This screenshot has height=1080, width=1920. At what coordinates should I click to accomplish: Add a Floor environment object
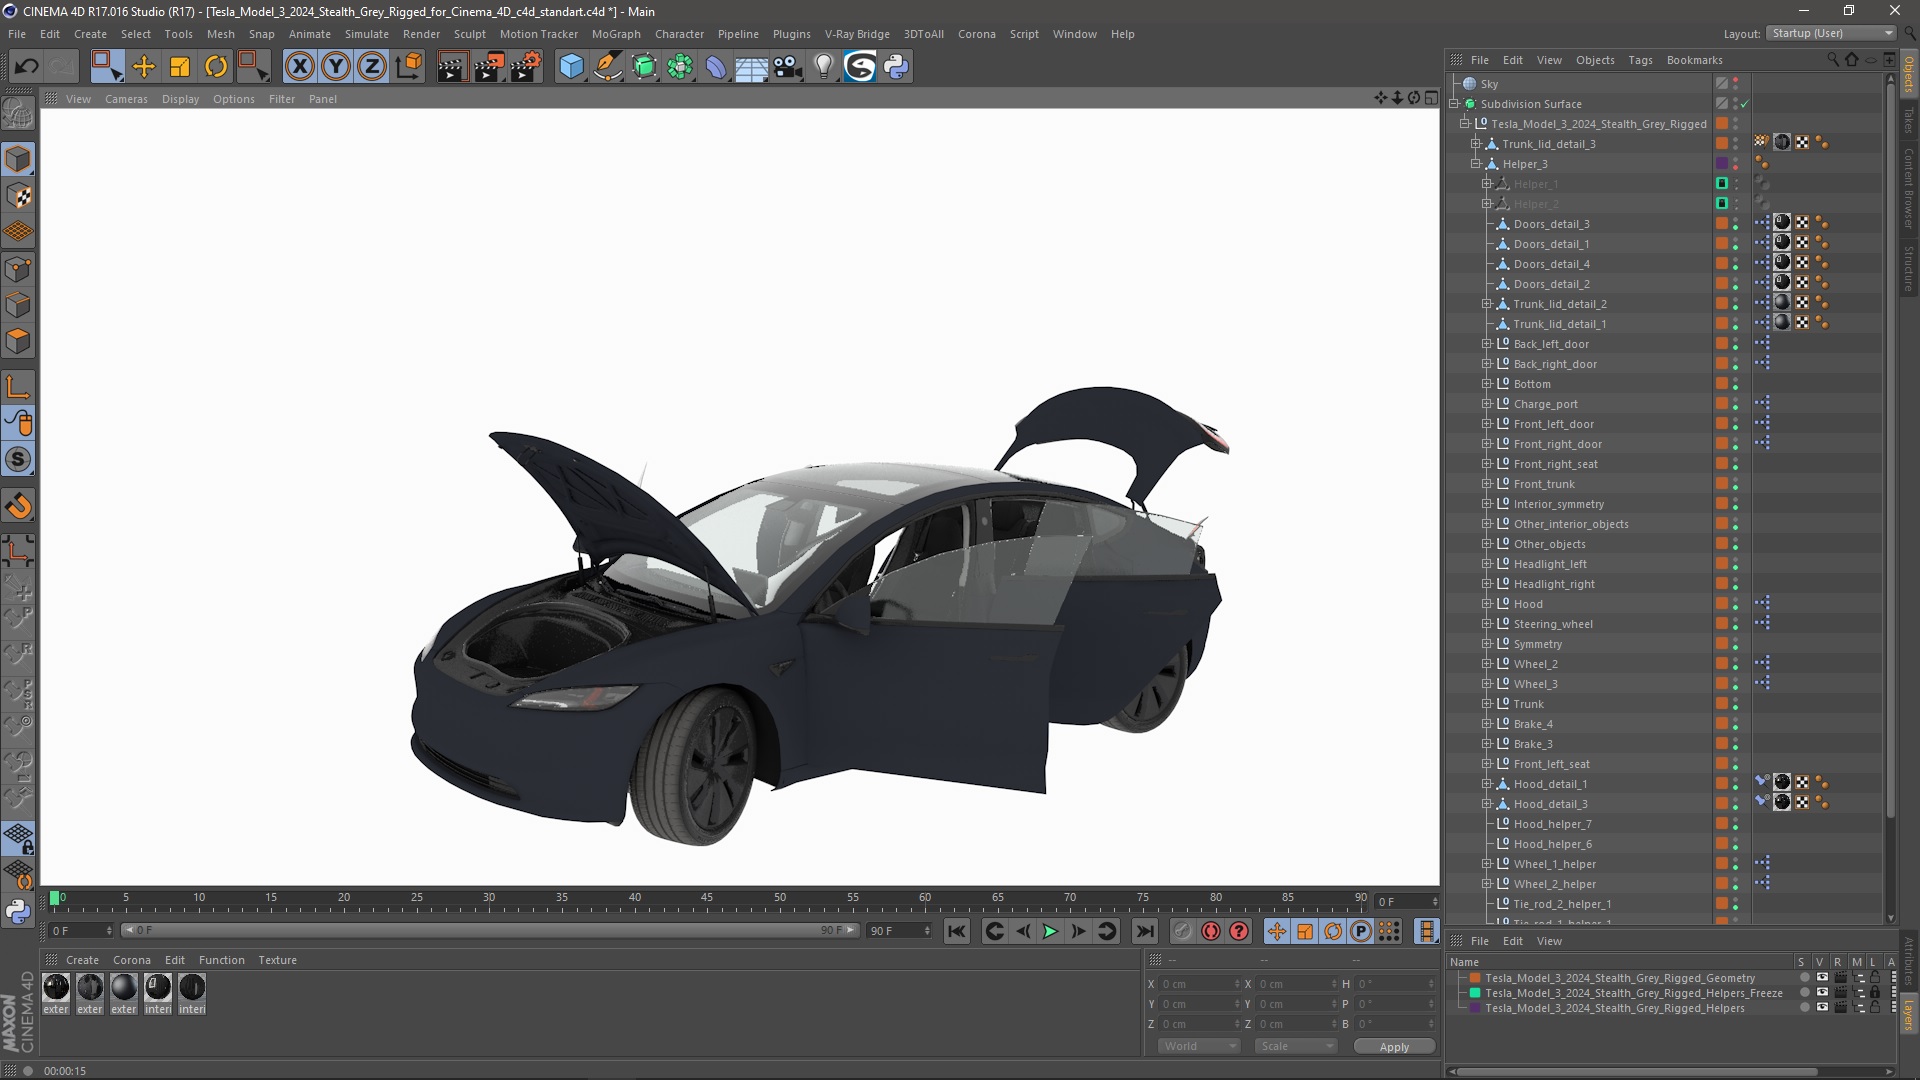pos(752,67)
